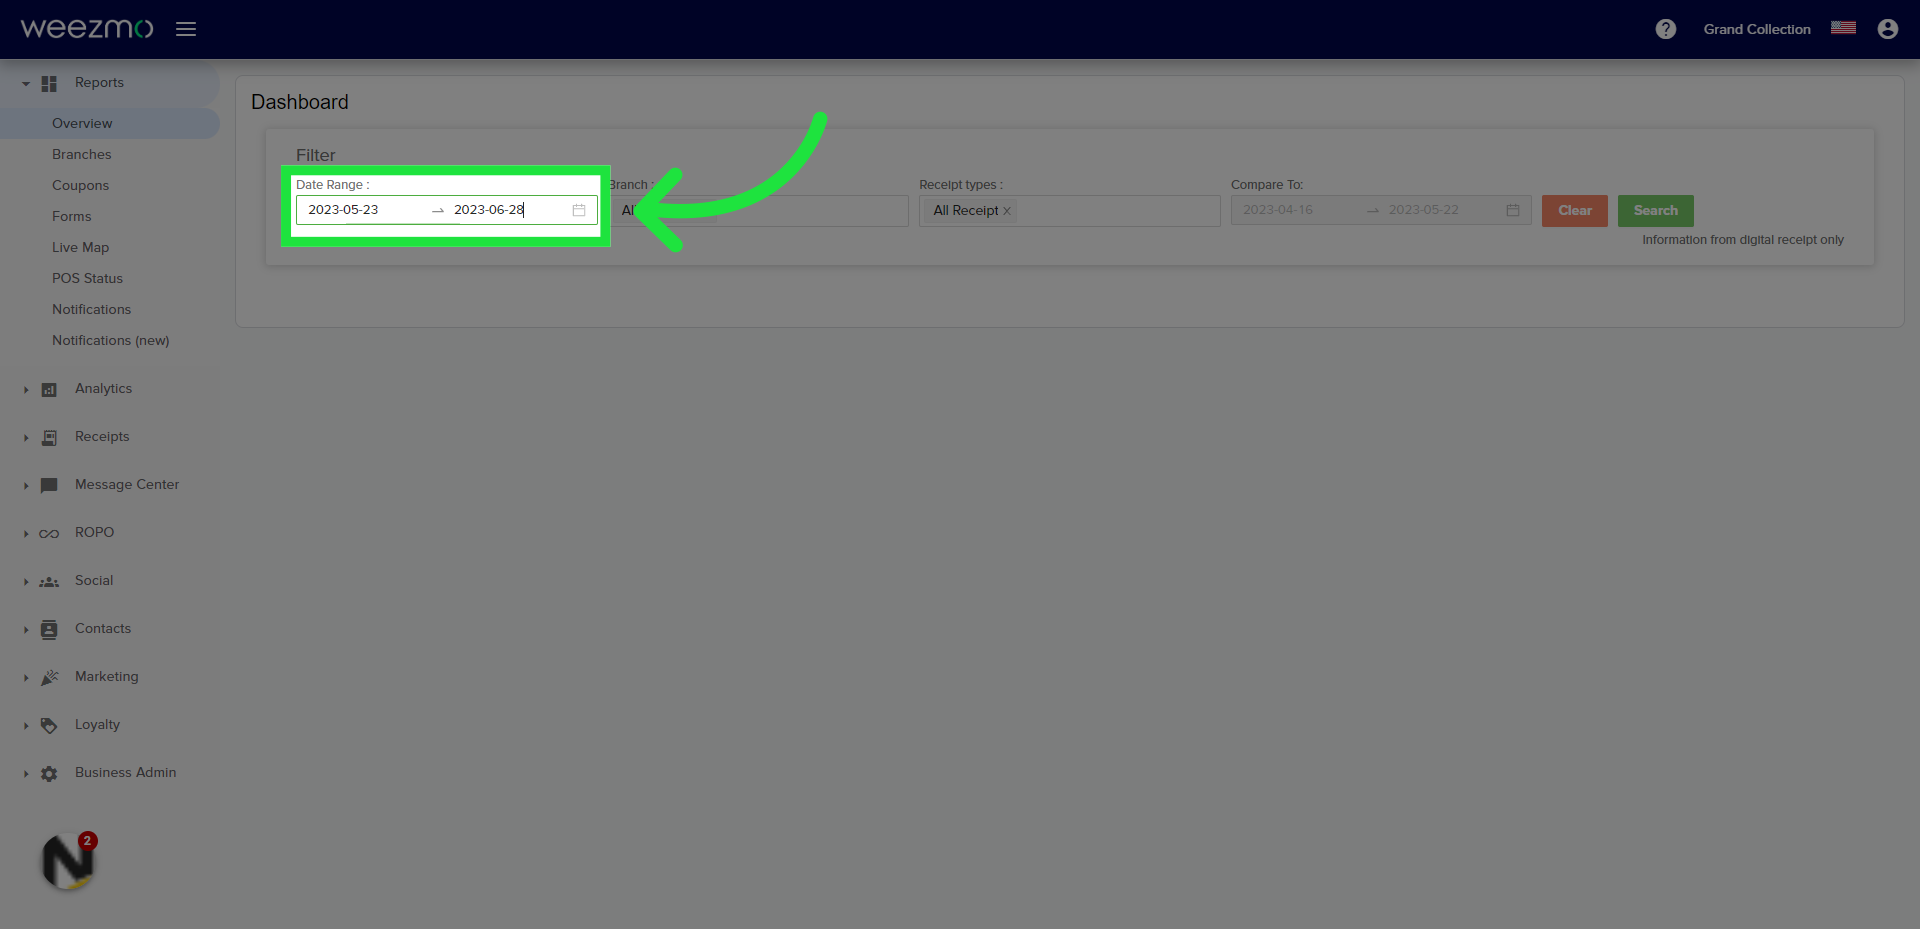Remove the All Receipt tag

1007,211
